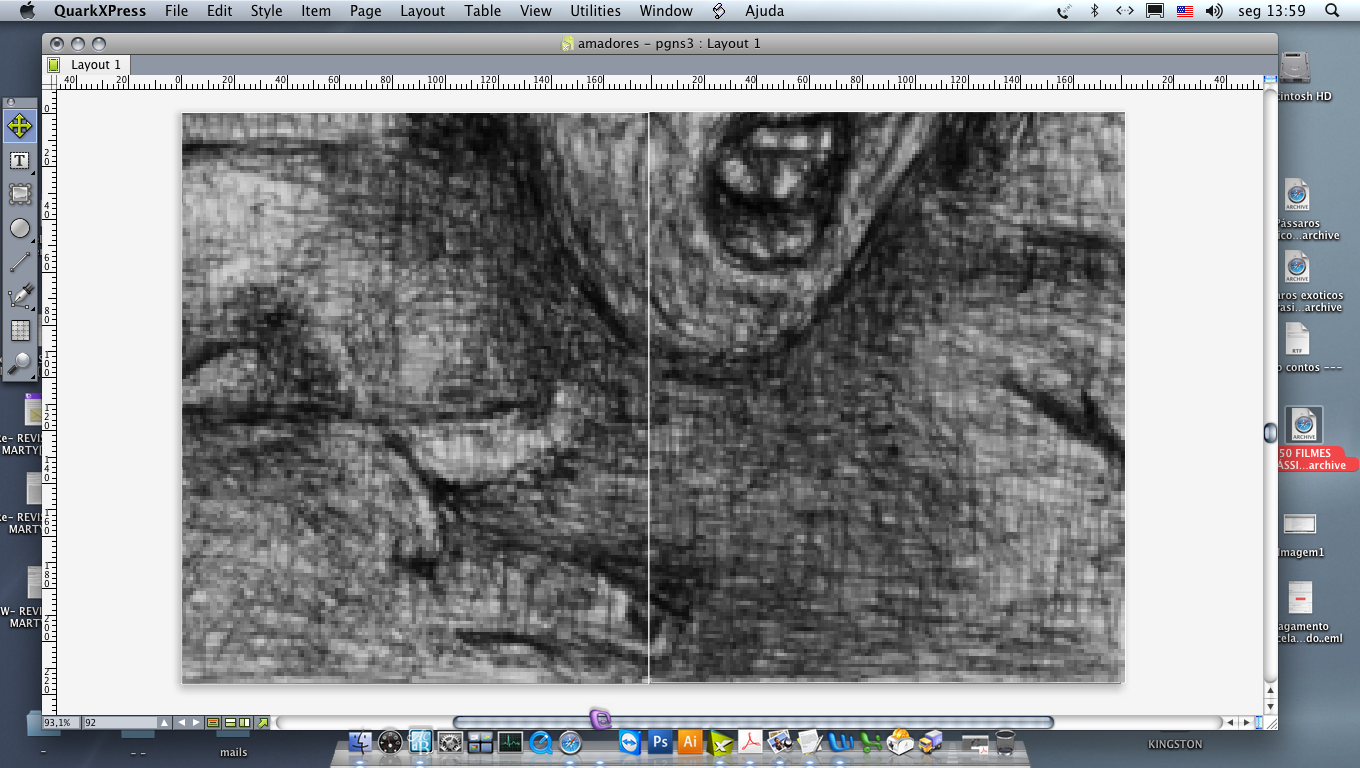Click the zoom percentage field
The height and width of the screenshot is (768, 1360).
point(60,722)
